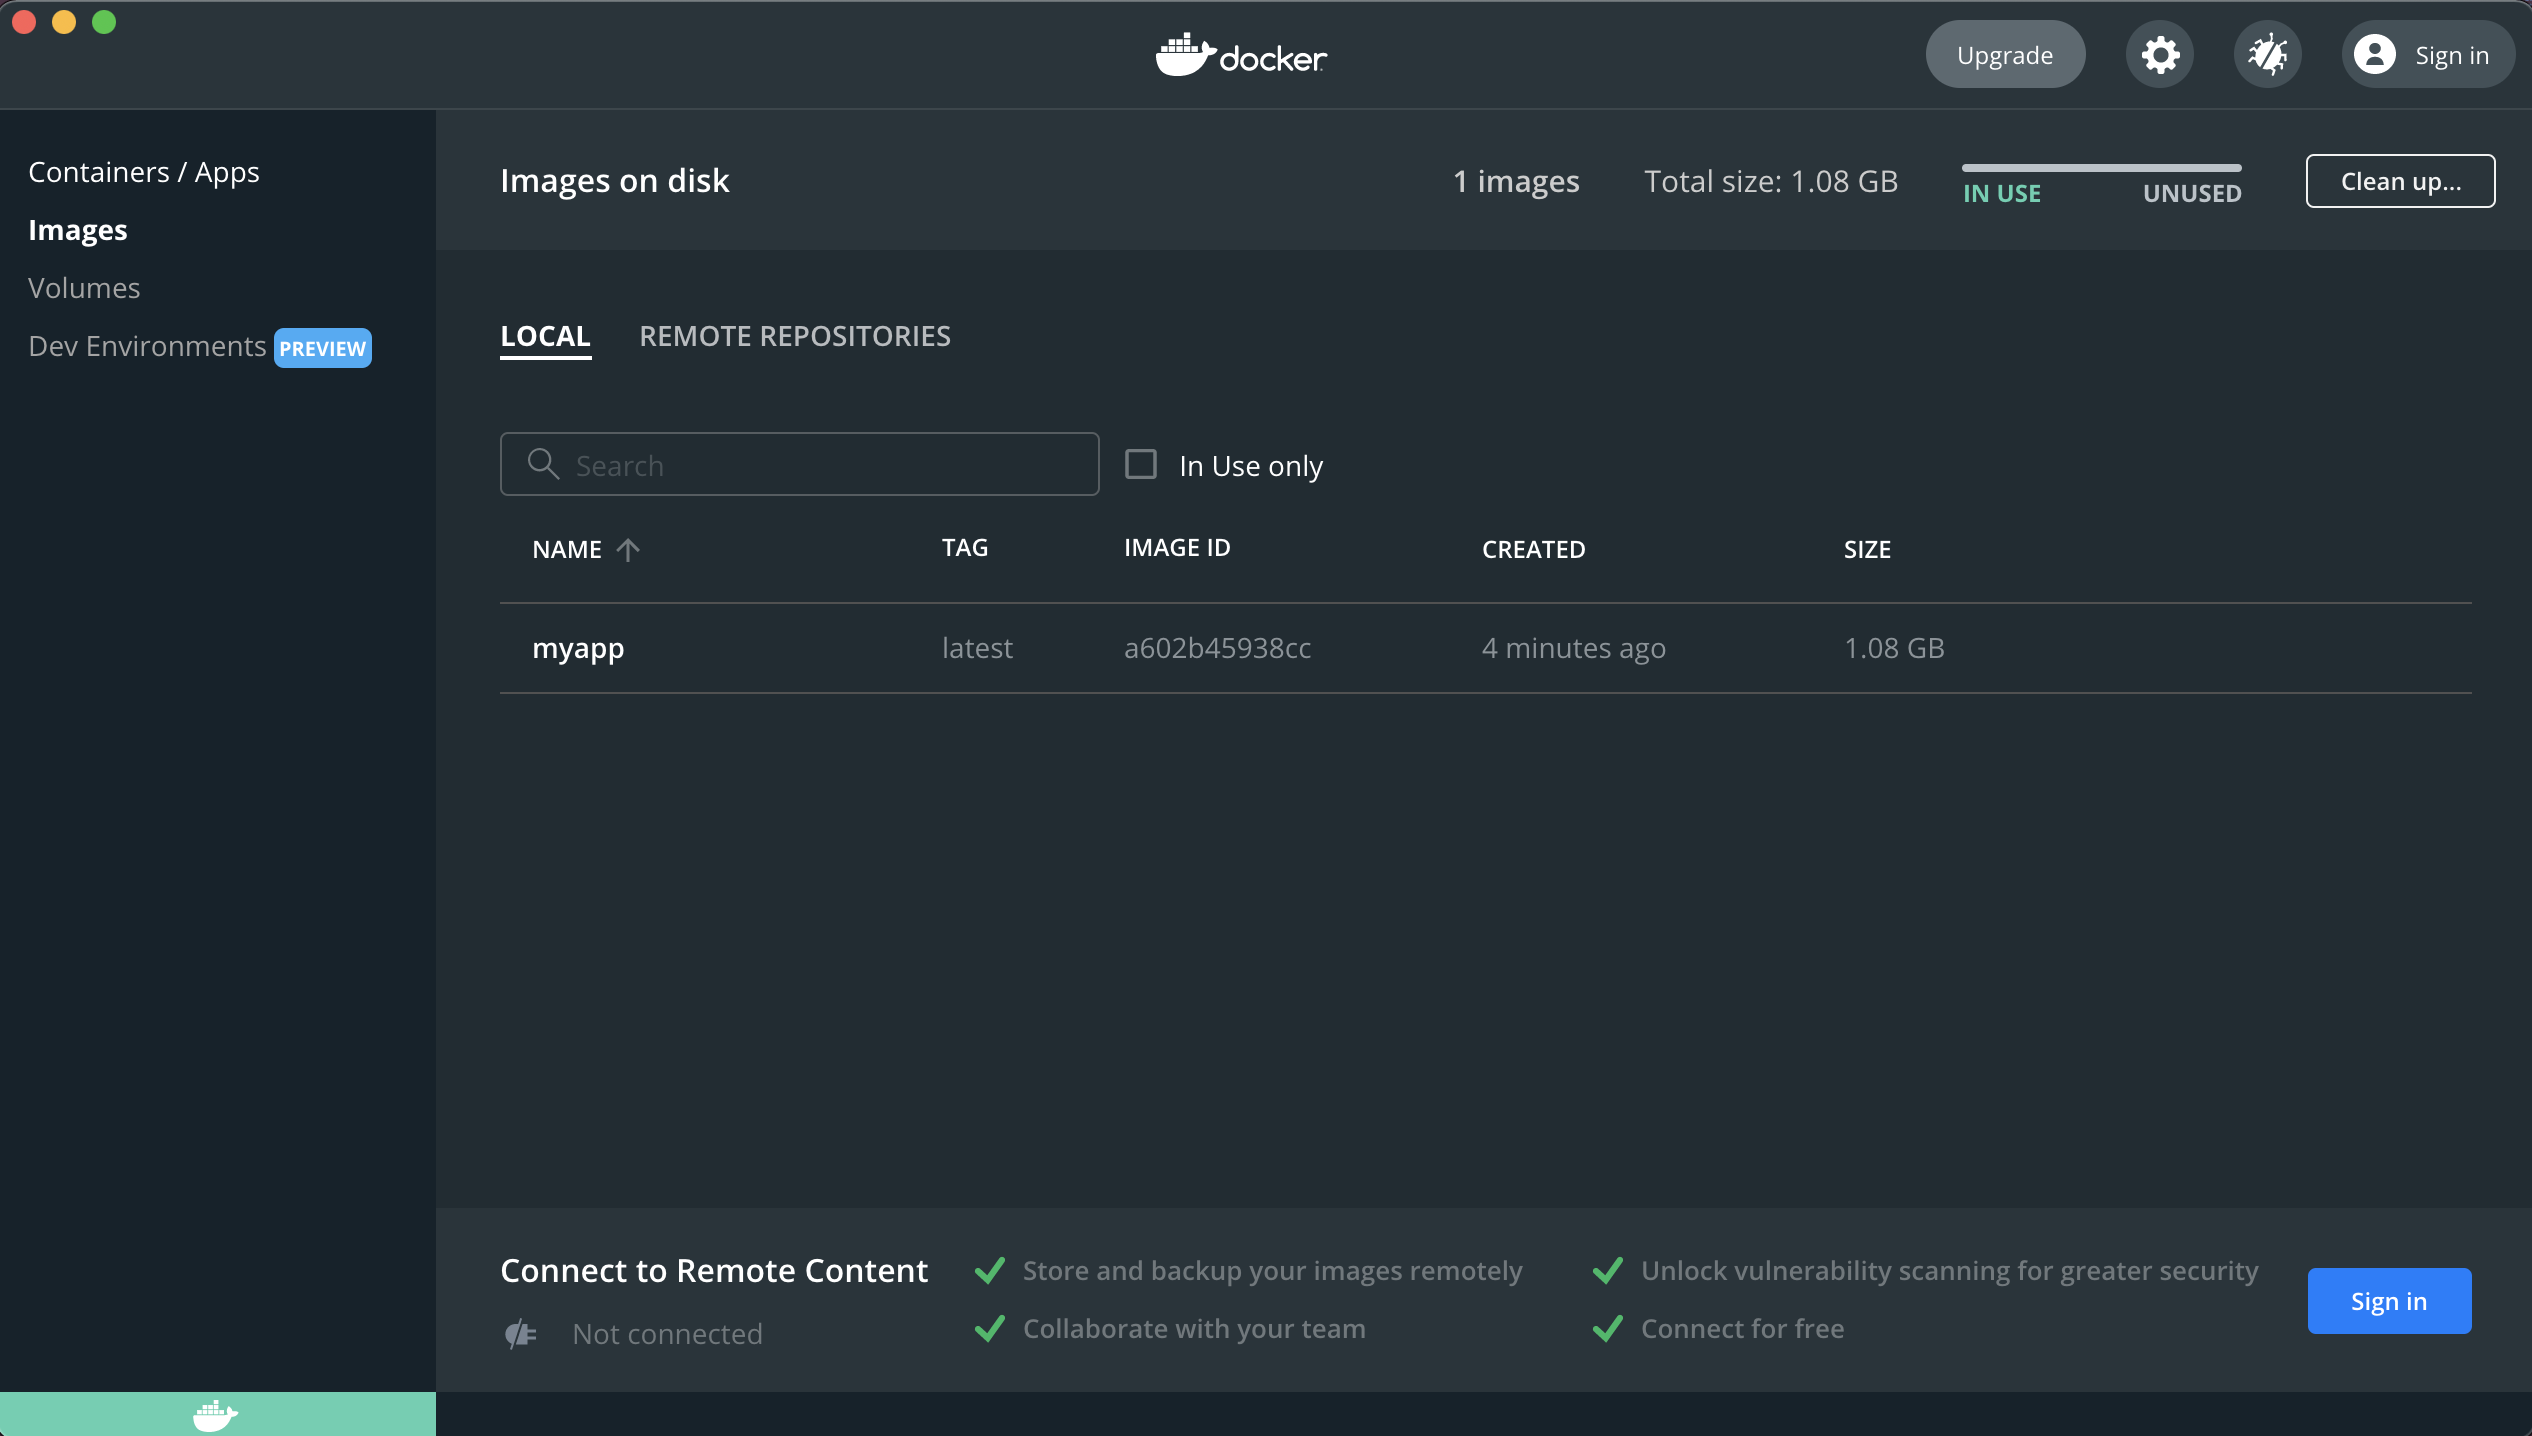Click the Sign in button in header

pos(2428,55)
